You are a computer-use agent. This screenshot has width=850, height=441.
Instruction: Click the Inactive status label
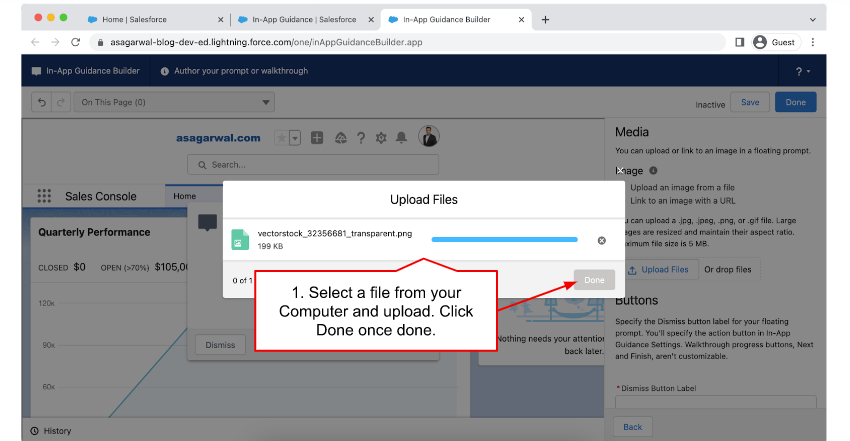710,105
